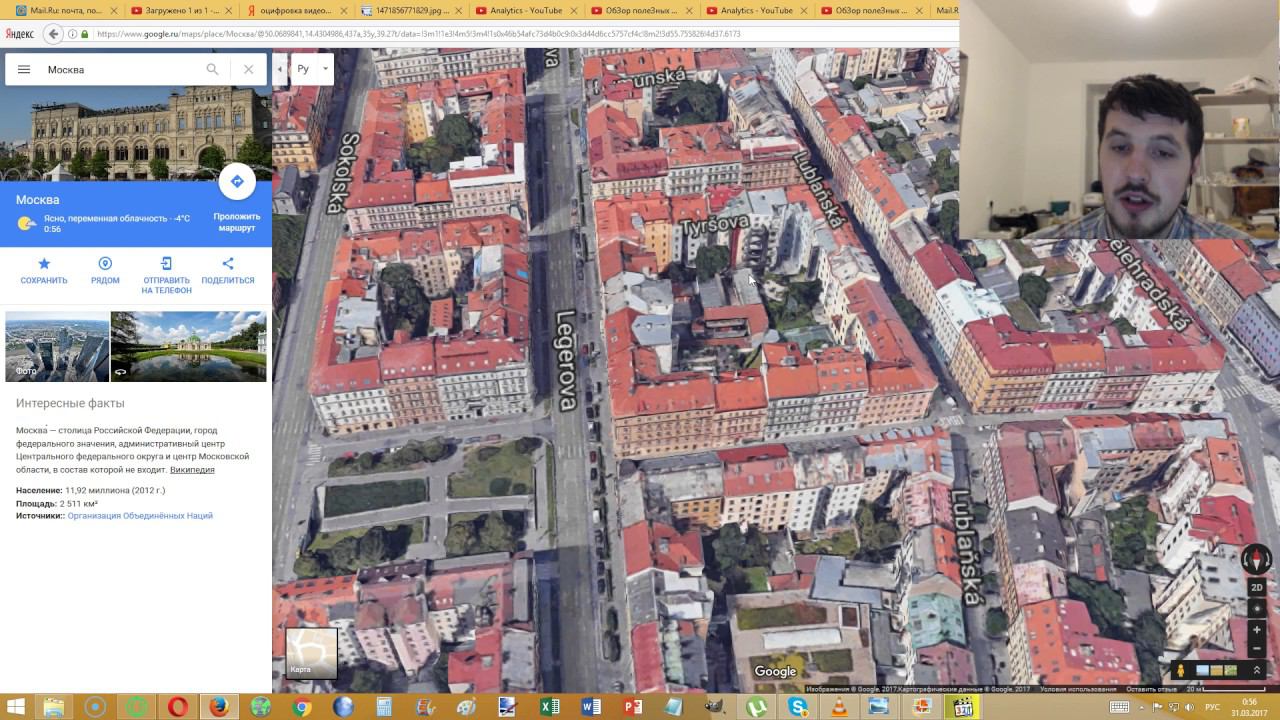Click the Legerova street label

click(566, 360)
